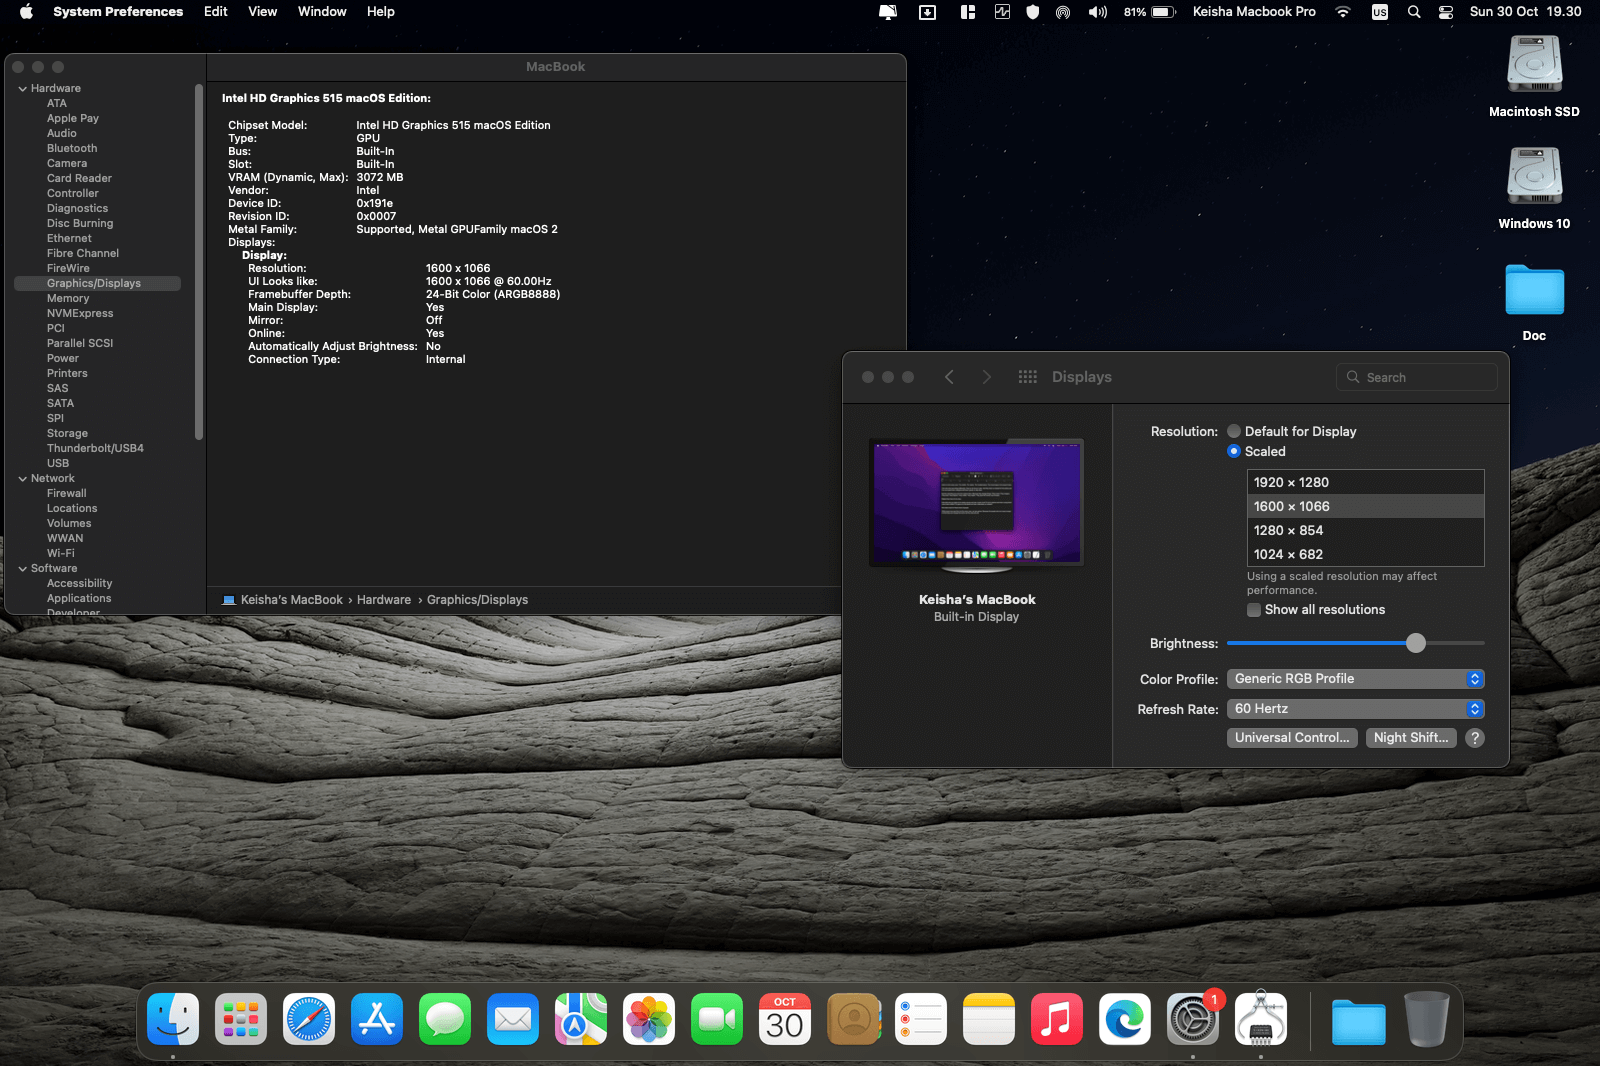Open the Photos app in the dock
The image size is (1600, 1066).
[649, 1020]
